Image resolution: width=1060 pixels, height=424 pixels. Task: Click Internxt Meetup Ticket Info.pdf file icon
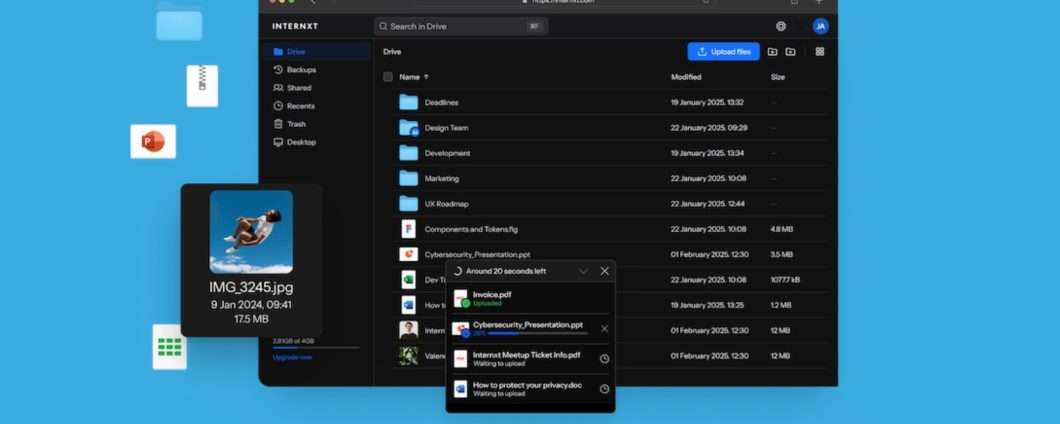point(460,358)
